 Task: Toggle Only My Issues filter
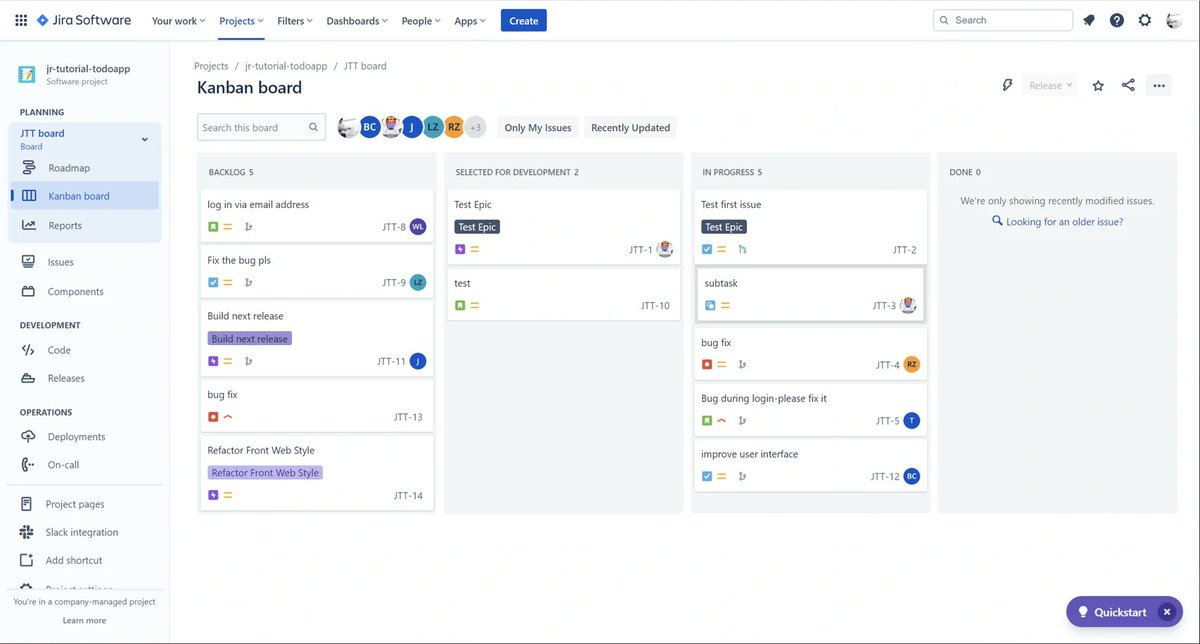click(538, 127)
